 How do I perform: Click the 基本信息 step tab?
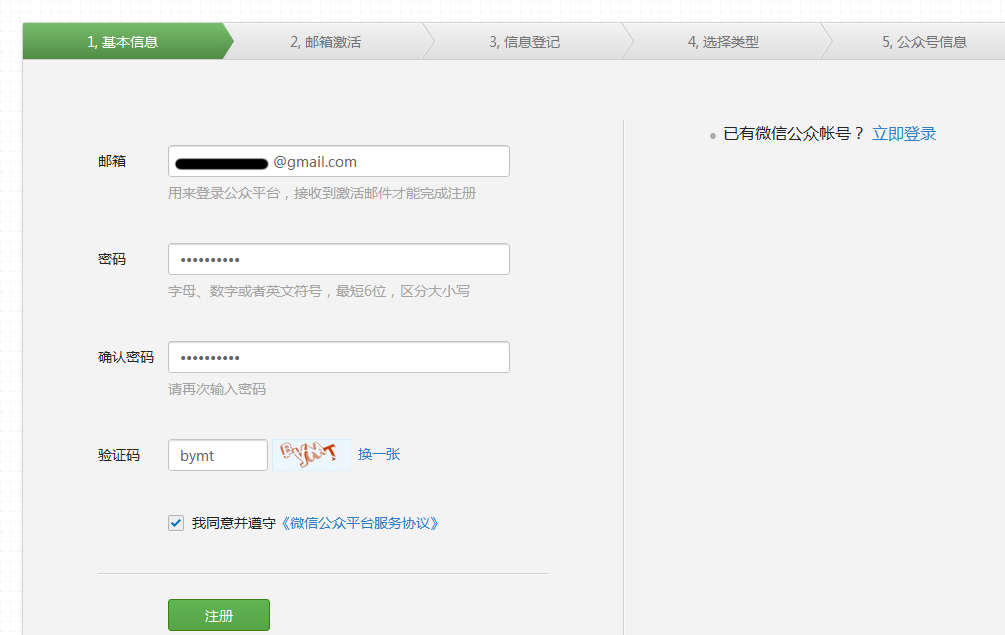click(x=122, y=42)
